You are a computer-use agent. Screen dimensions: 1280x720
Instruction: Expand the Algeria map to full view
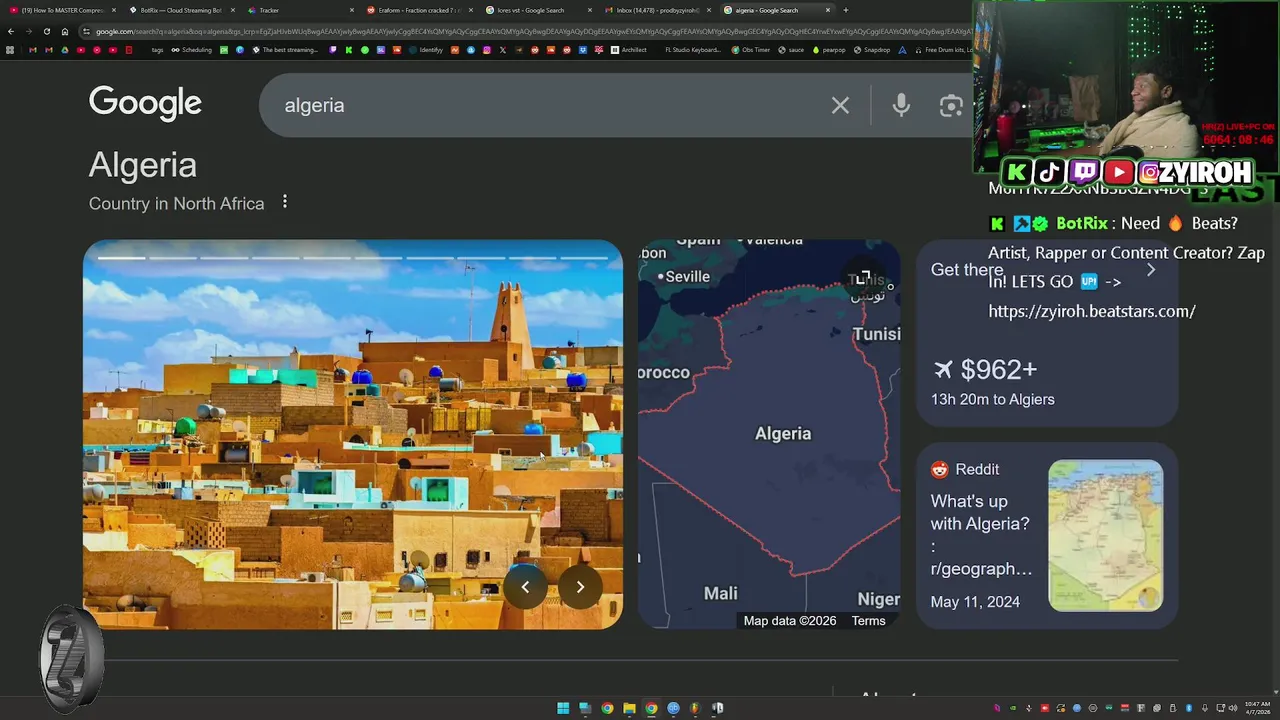(863, 277)
